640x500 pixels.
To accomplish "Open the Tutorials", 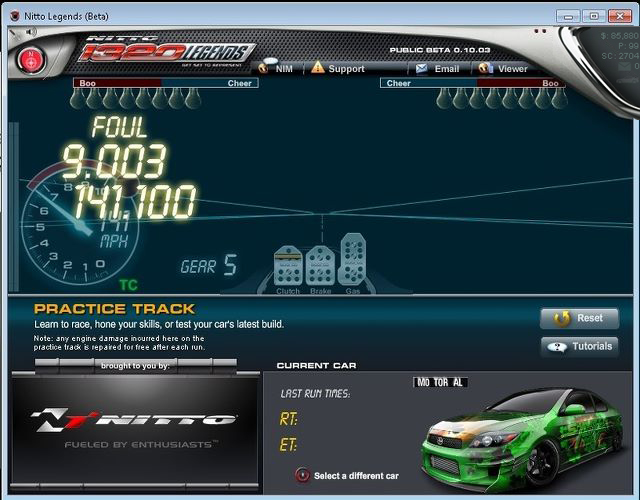I will click(580, 347).
